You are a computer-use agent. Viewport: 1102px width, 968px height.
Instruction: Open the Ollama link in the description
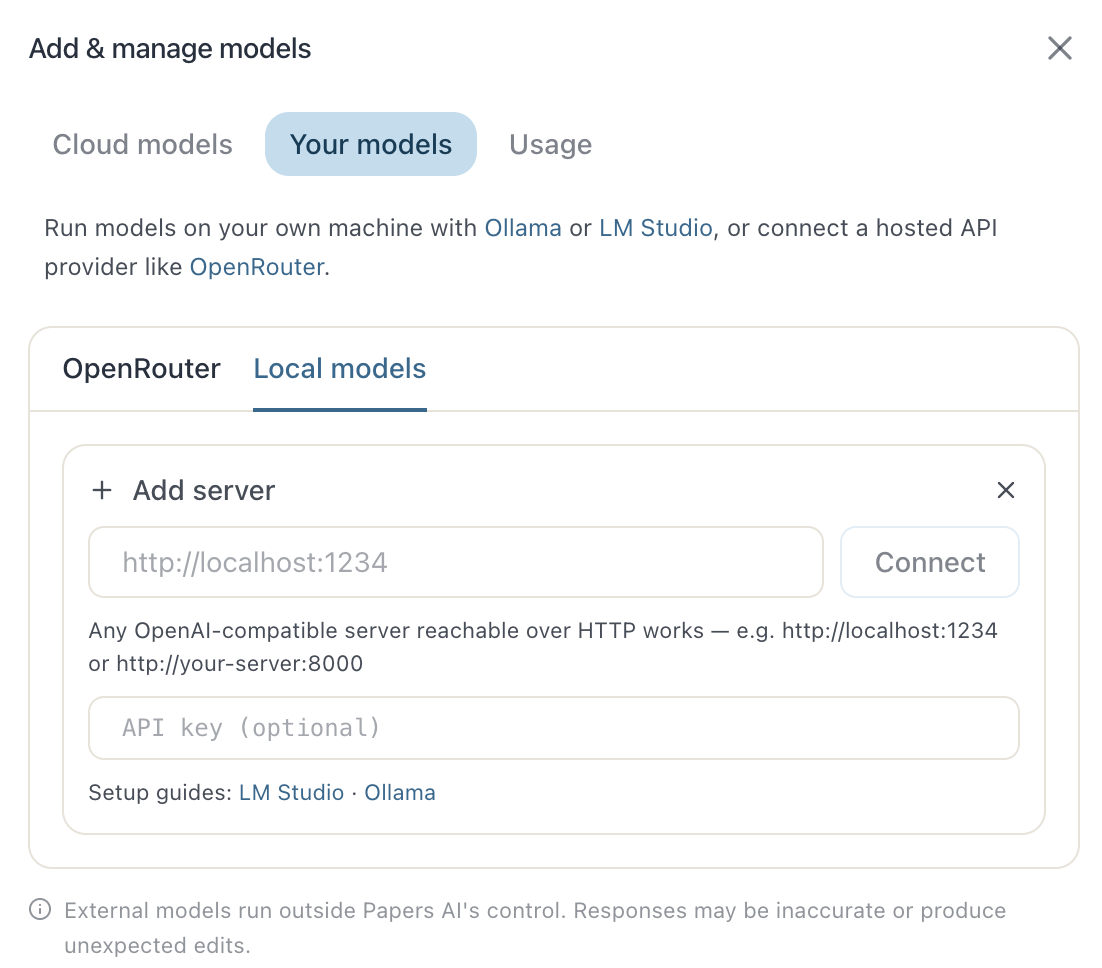(x=523, y=228)
